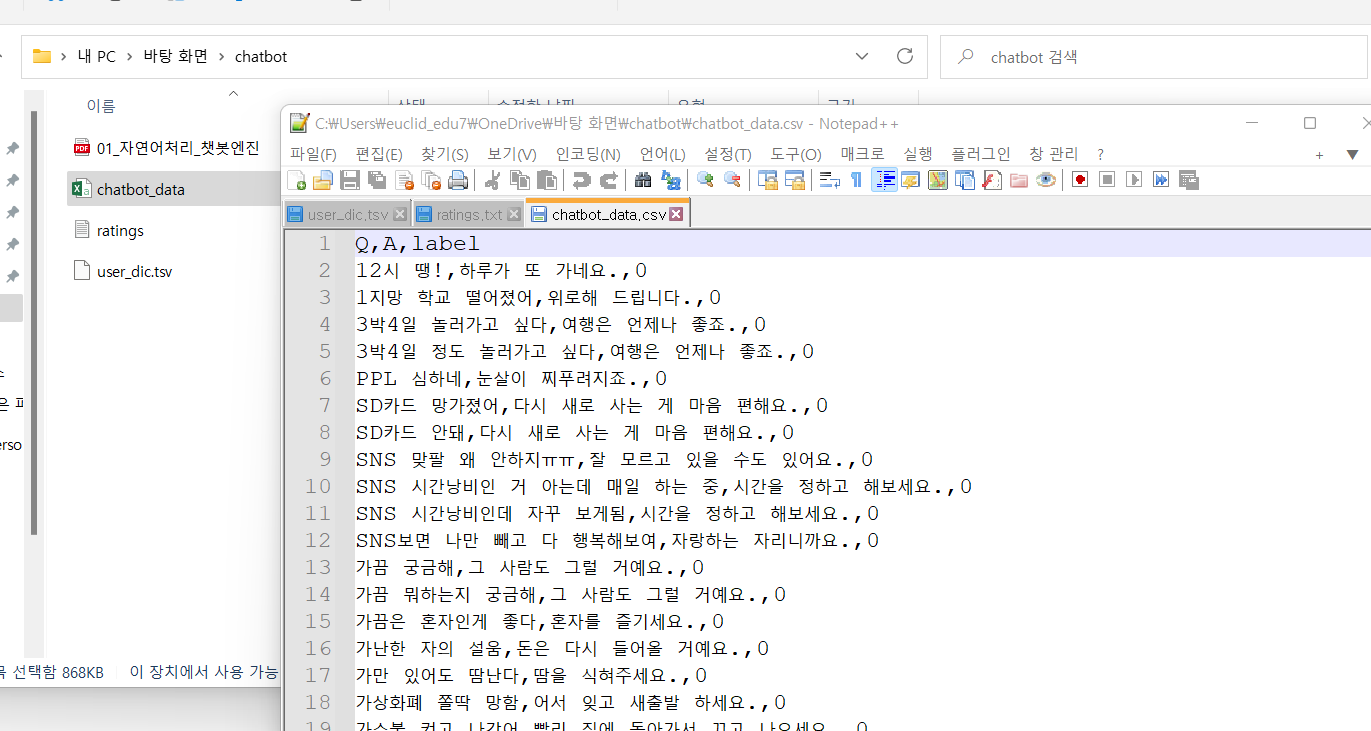Open the user-defined language dialog icon

tap(911, 180)
